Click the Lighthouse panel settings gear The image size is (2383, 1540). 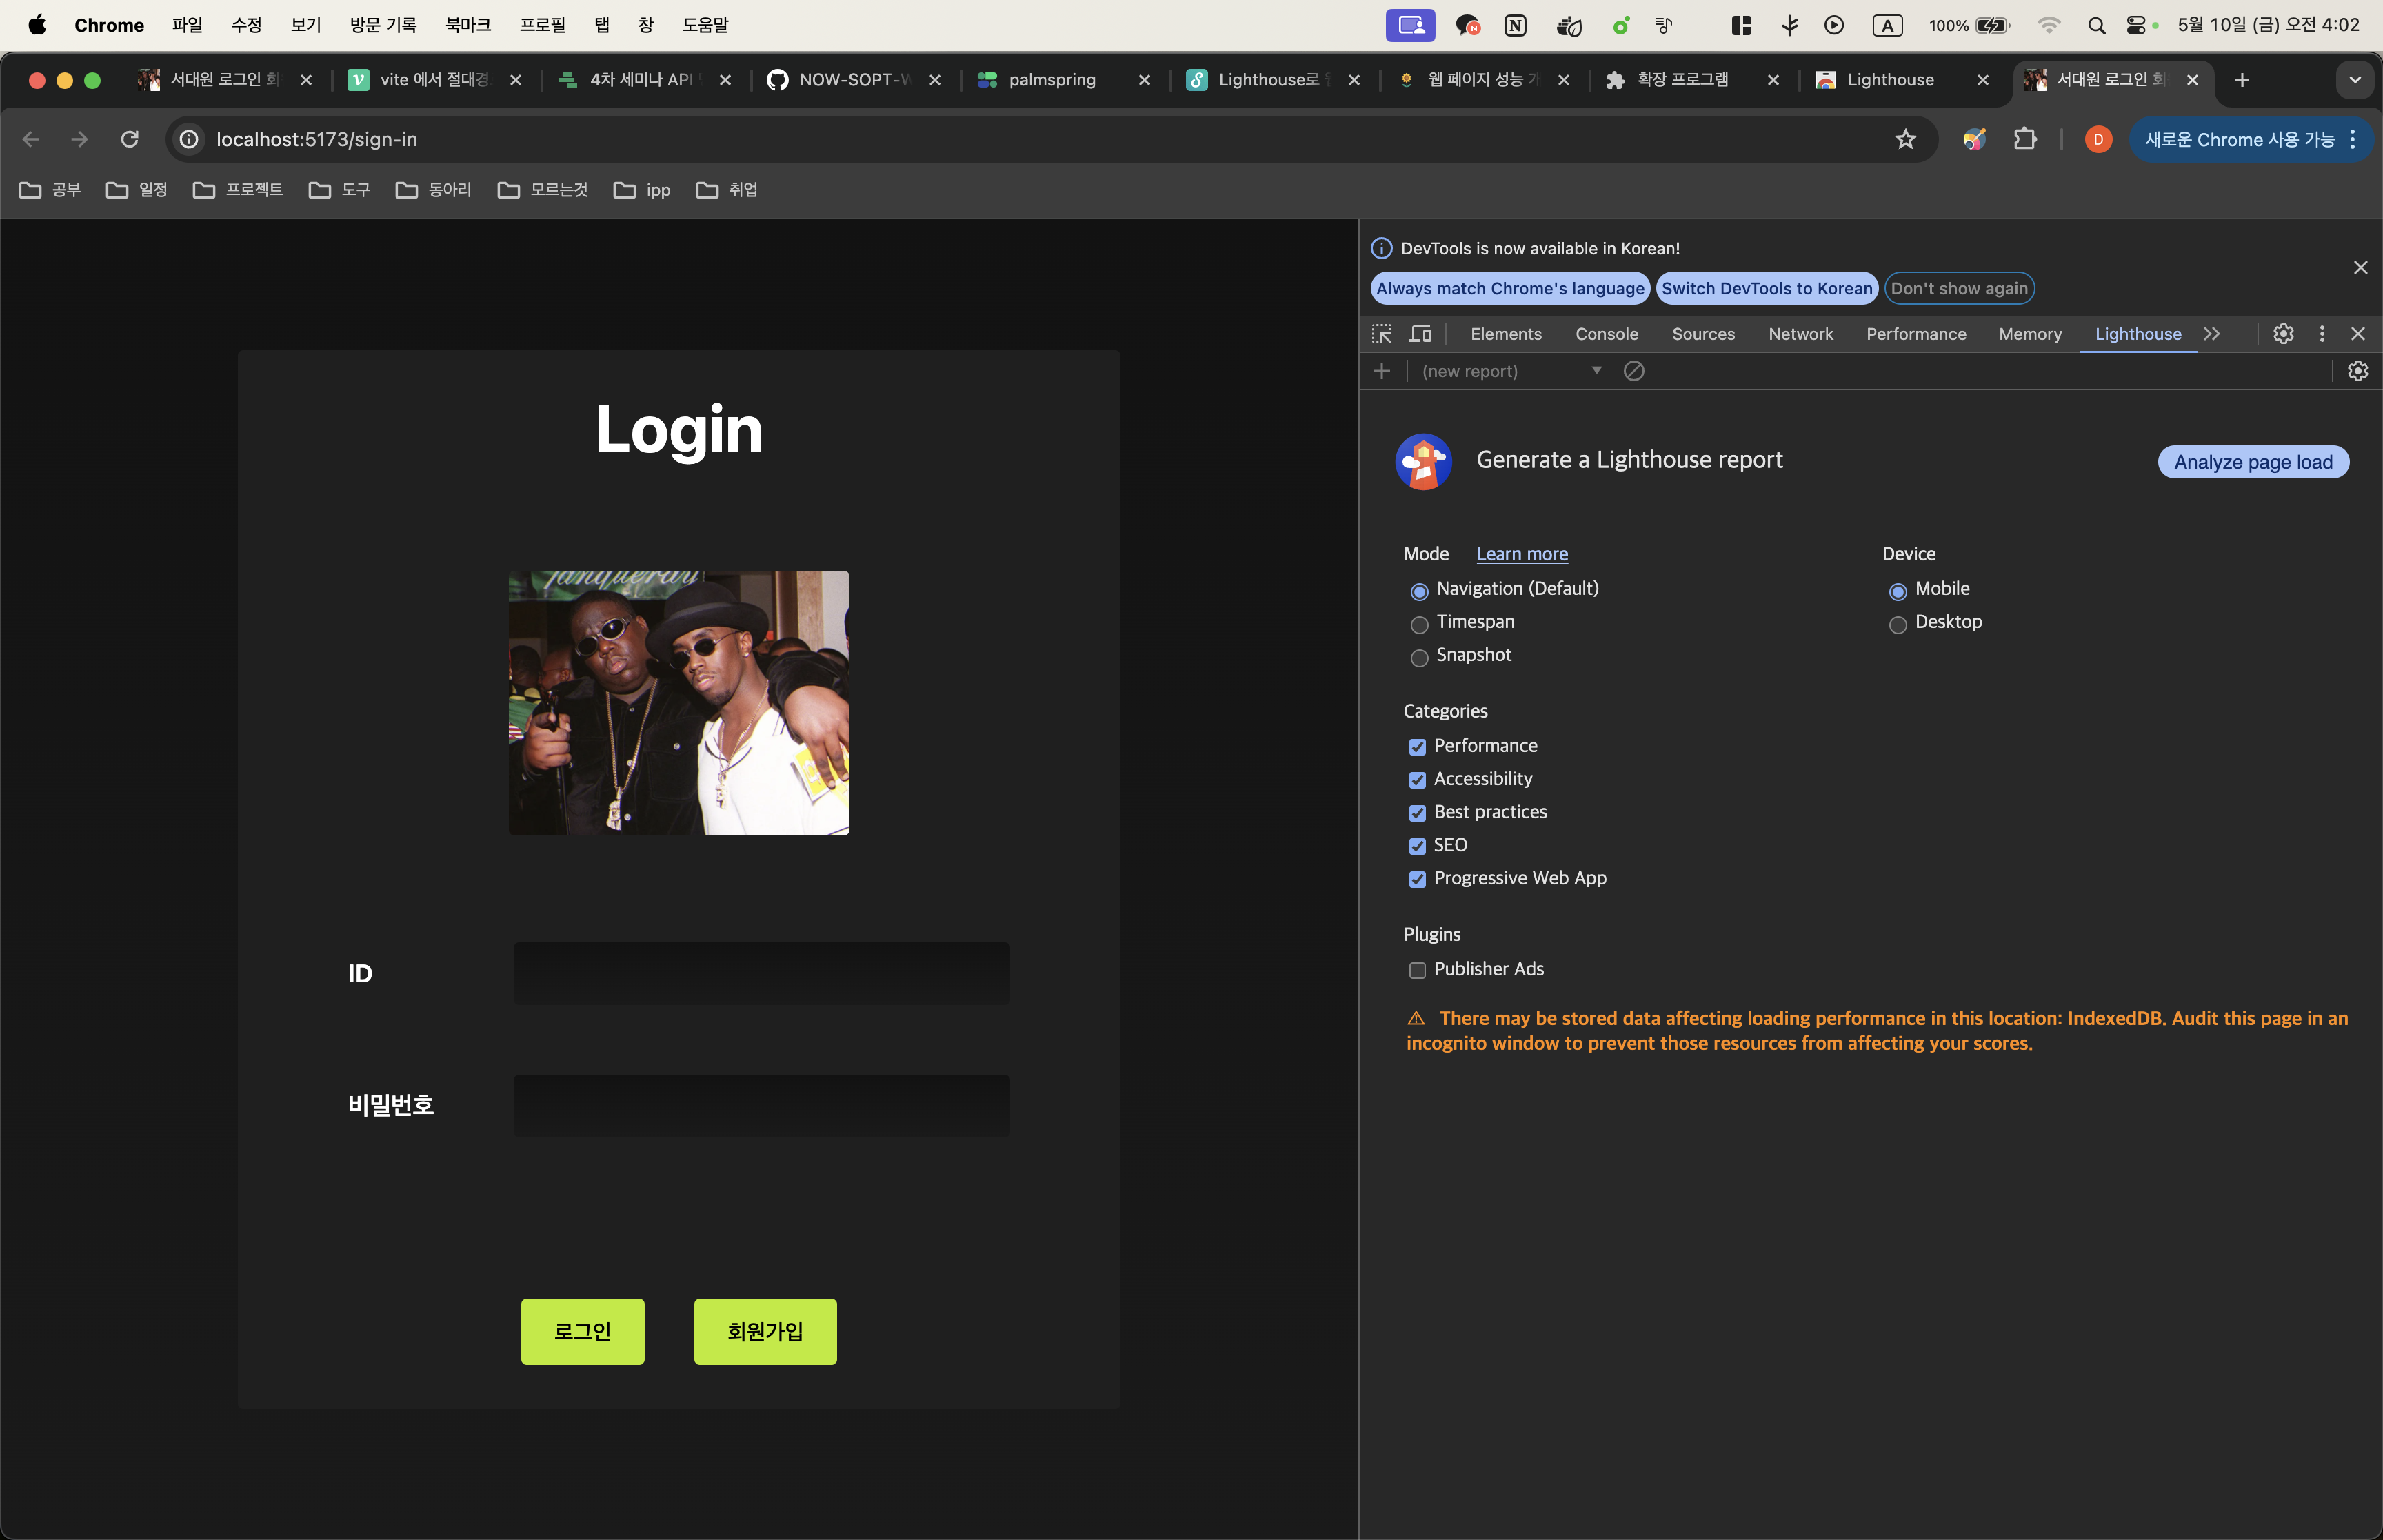(2358, 371)
